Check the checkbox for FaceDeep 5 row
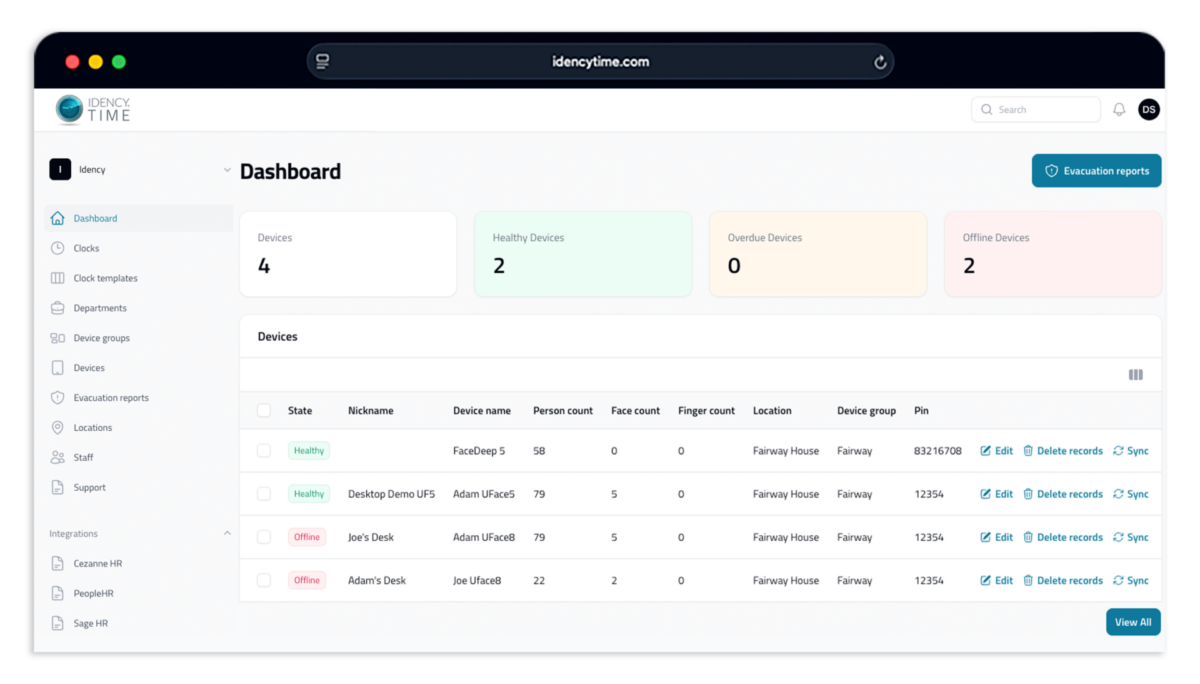Image resolution: width=1200 pixels, height=684 pixels. coord(265,450)
